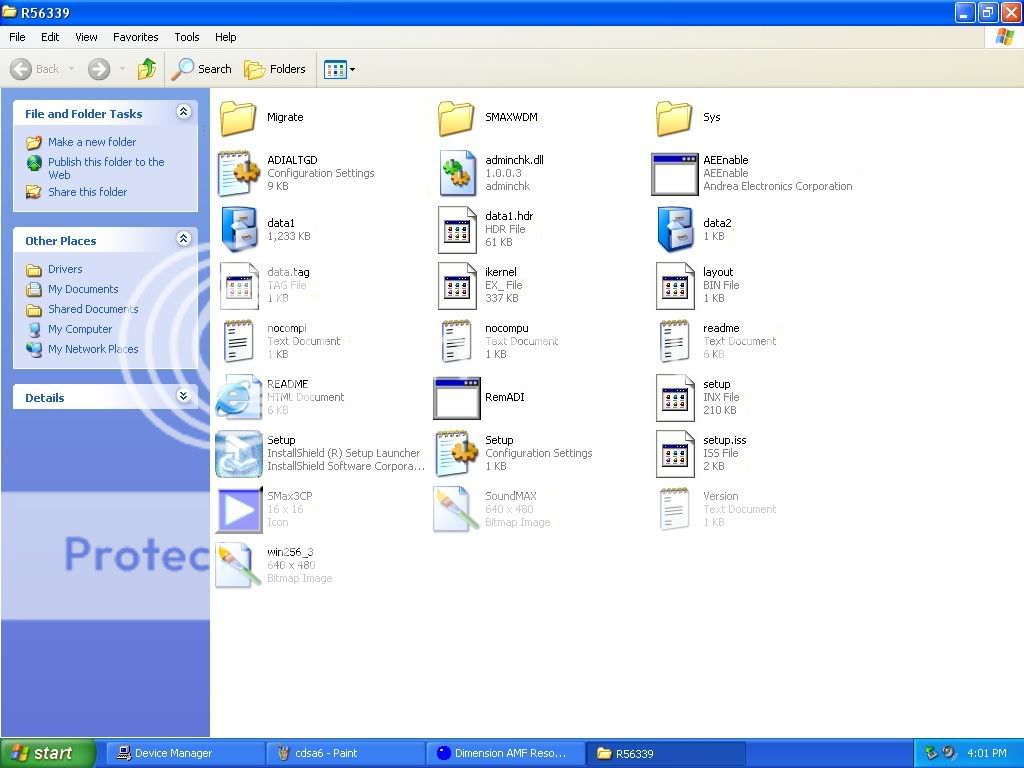Select the ADIALTGD configuration settings file

(239, 173)
